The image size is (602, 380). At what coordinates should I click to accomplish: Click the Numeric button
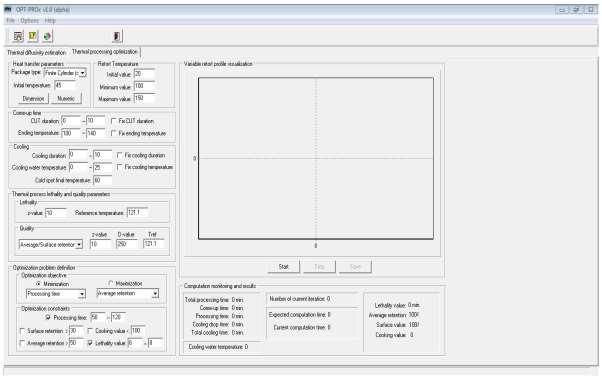click(x=66, y=99)
